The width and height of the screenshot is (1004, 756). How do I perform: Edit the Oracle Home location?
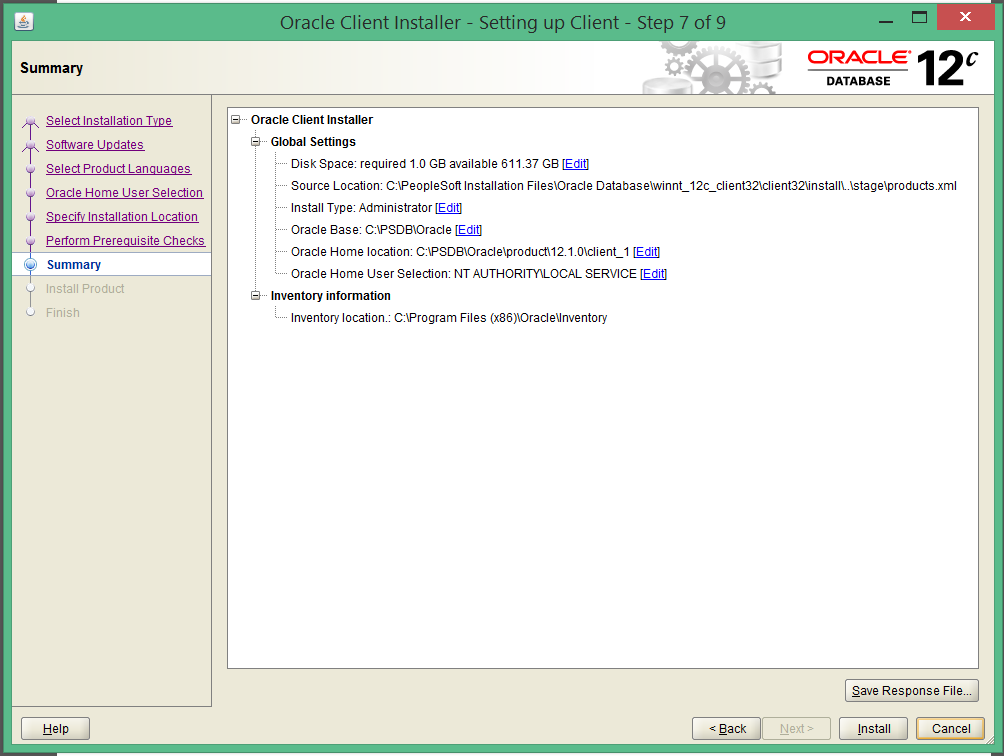646,252
